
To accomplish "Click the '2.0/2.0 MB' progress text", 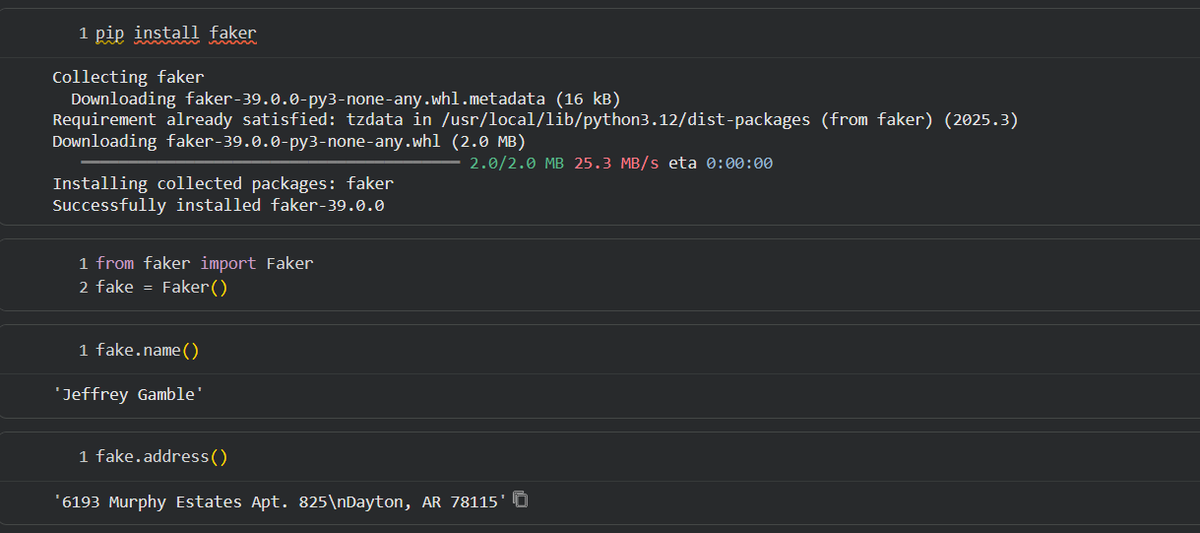I will (x=517, y=163).
